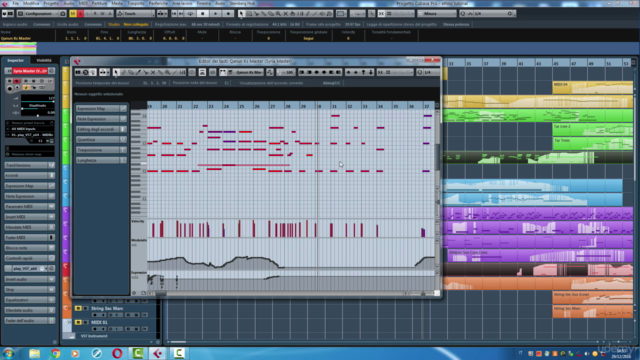Select the Erase tool in Key Editor toolbar
Viewport: 640px width, 360px height.
(x=131, y=72)
